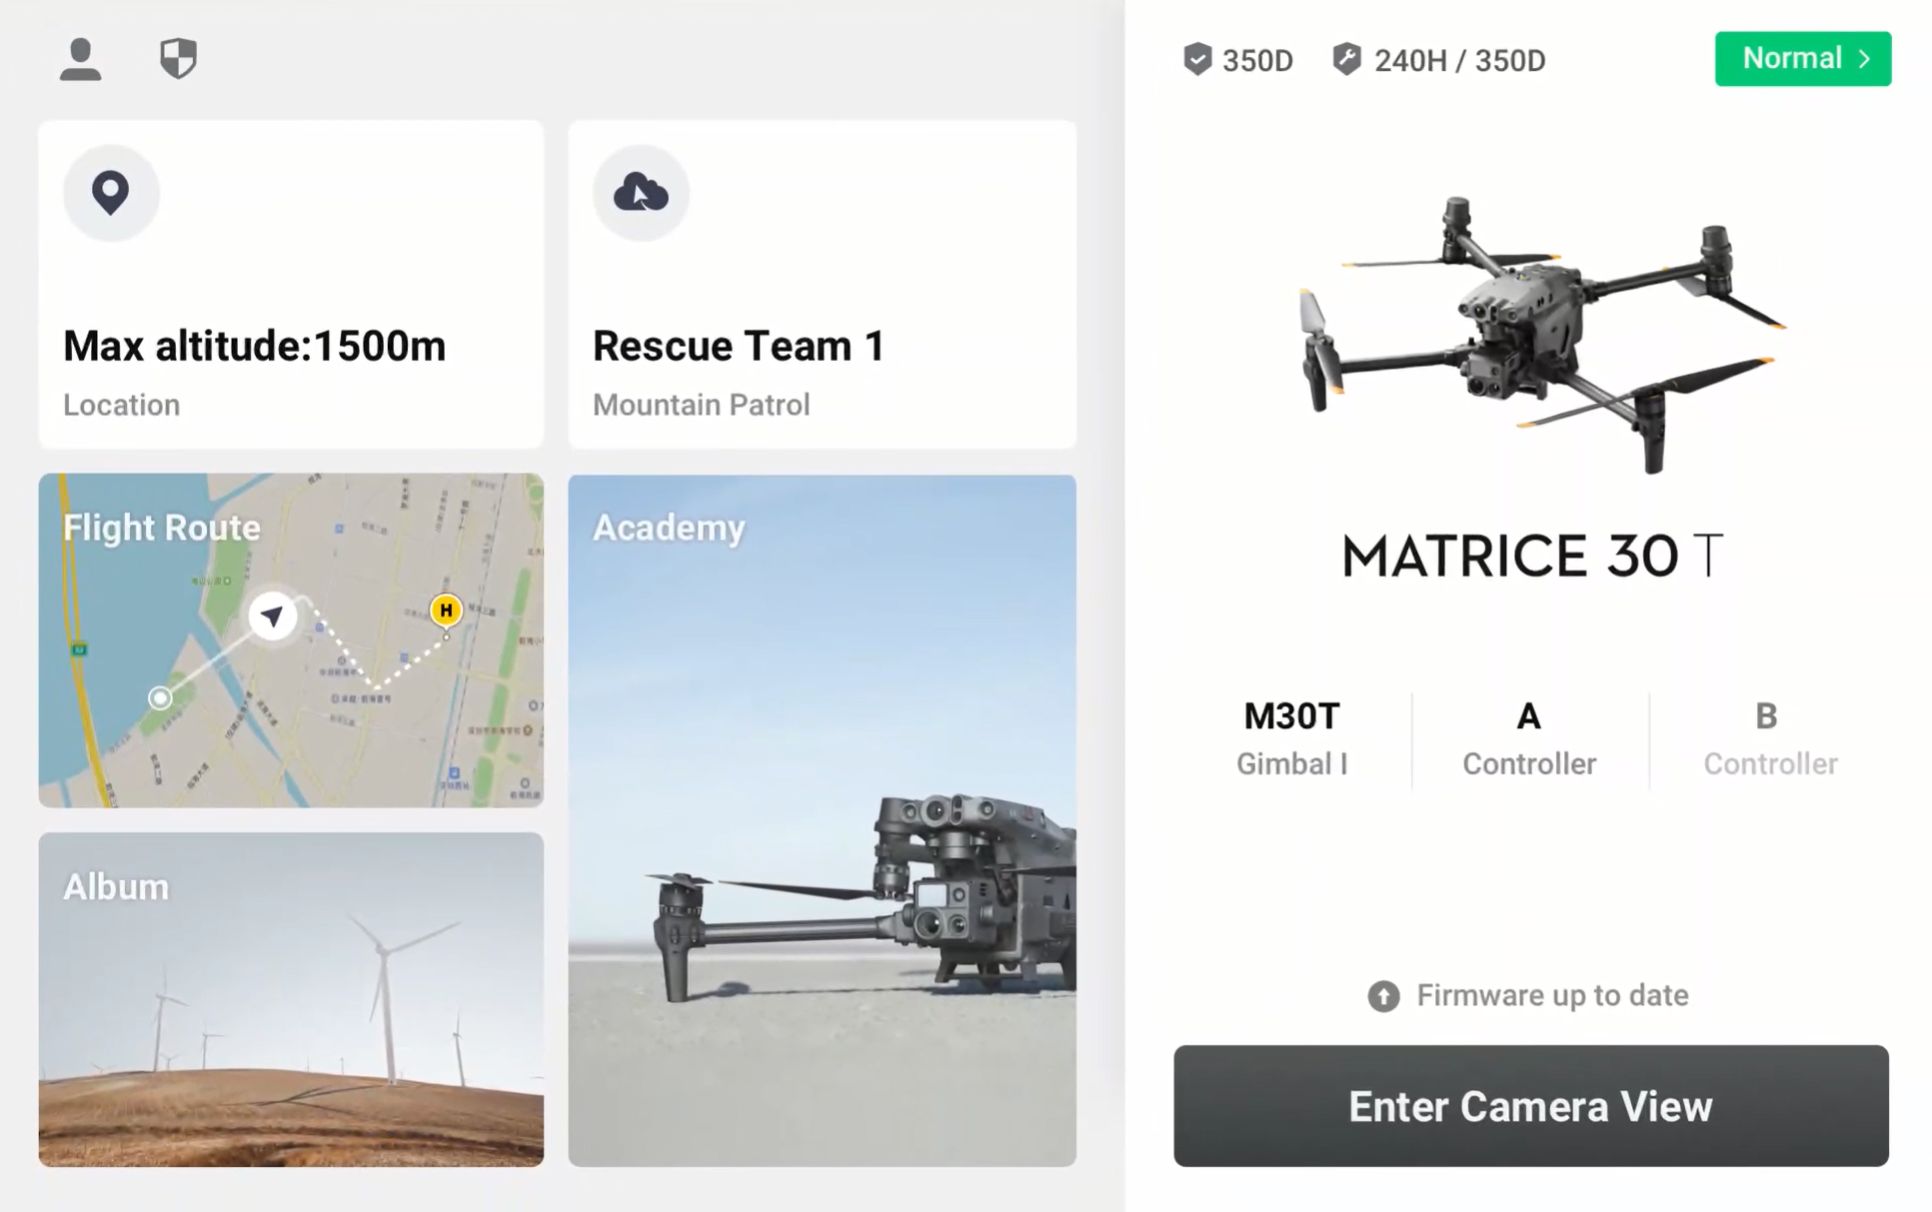The image size is (1932, 1212).
Task: Open the cloud service icon
Action: (x=641, y=193)
